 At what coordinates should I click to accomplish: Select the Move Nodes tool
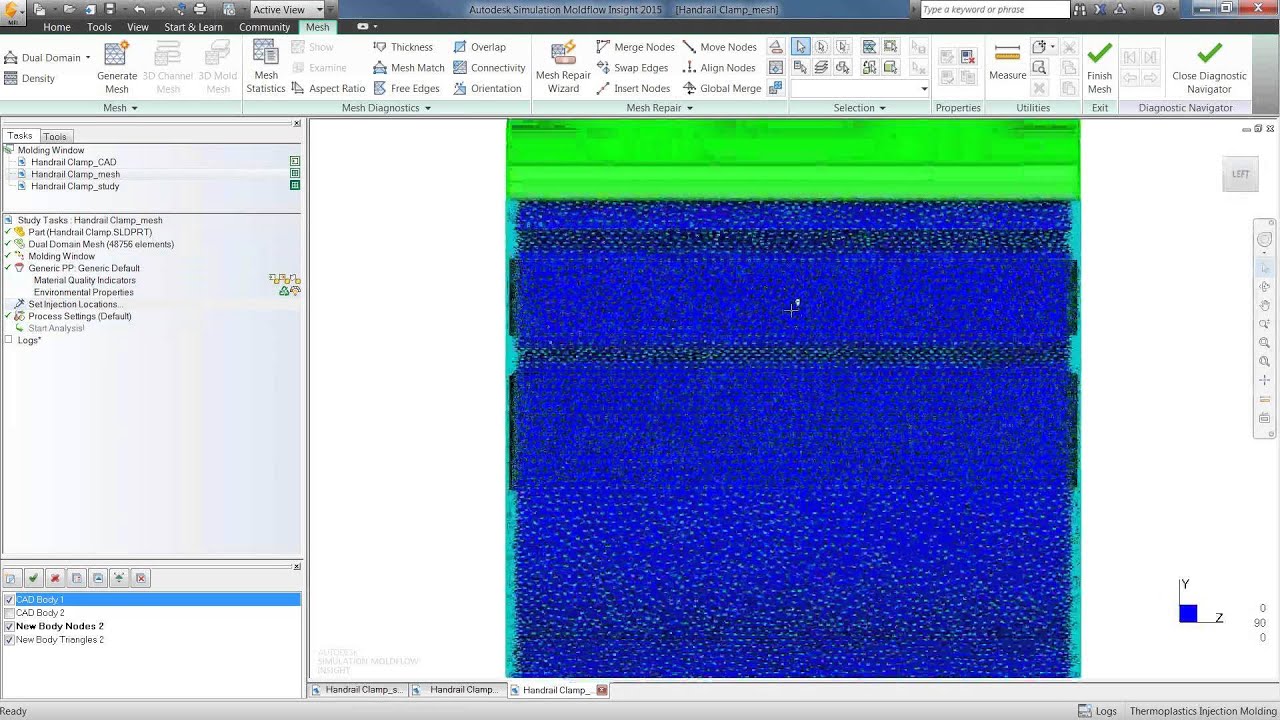[x=719, y=47]
